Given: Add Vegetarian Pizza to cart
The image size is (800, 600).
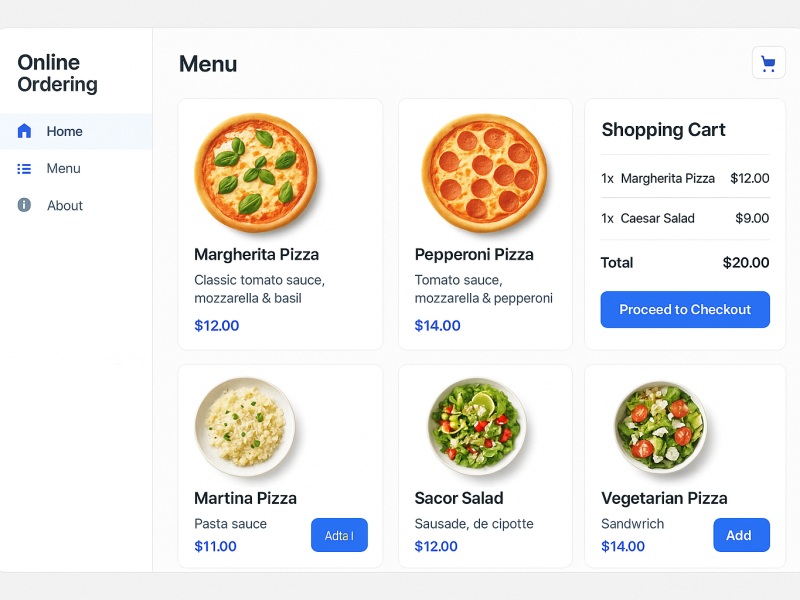Looking at the screenshot, I should (x=740, y=535).
